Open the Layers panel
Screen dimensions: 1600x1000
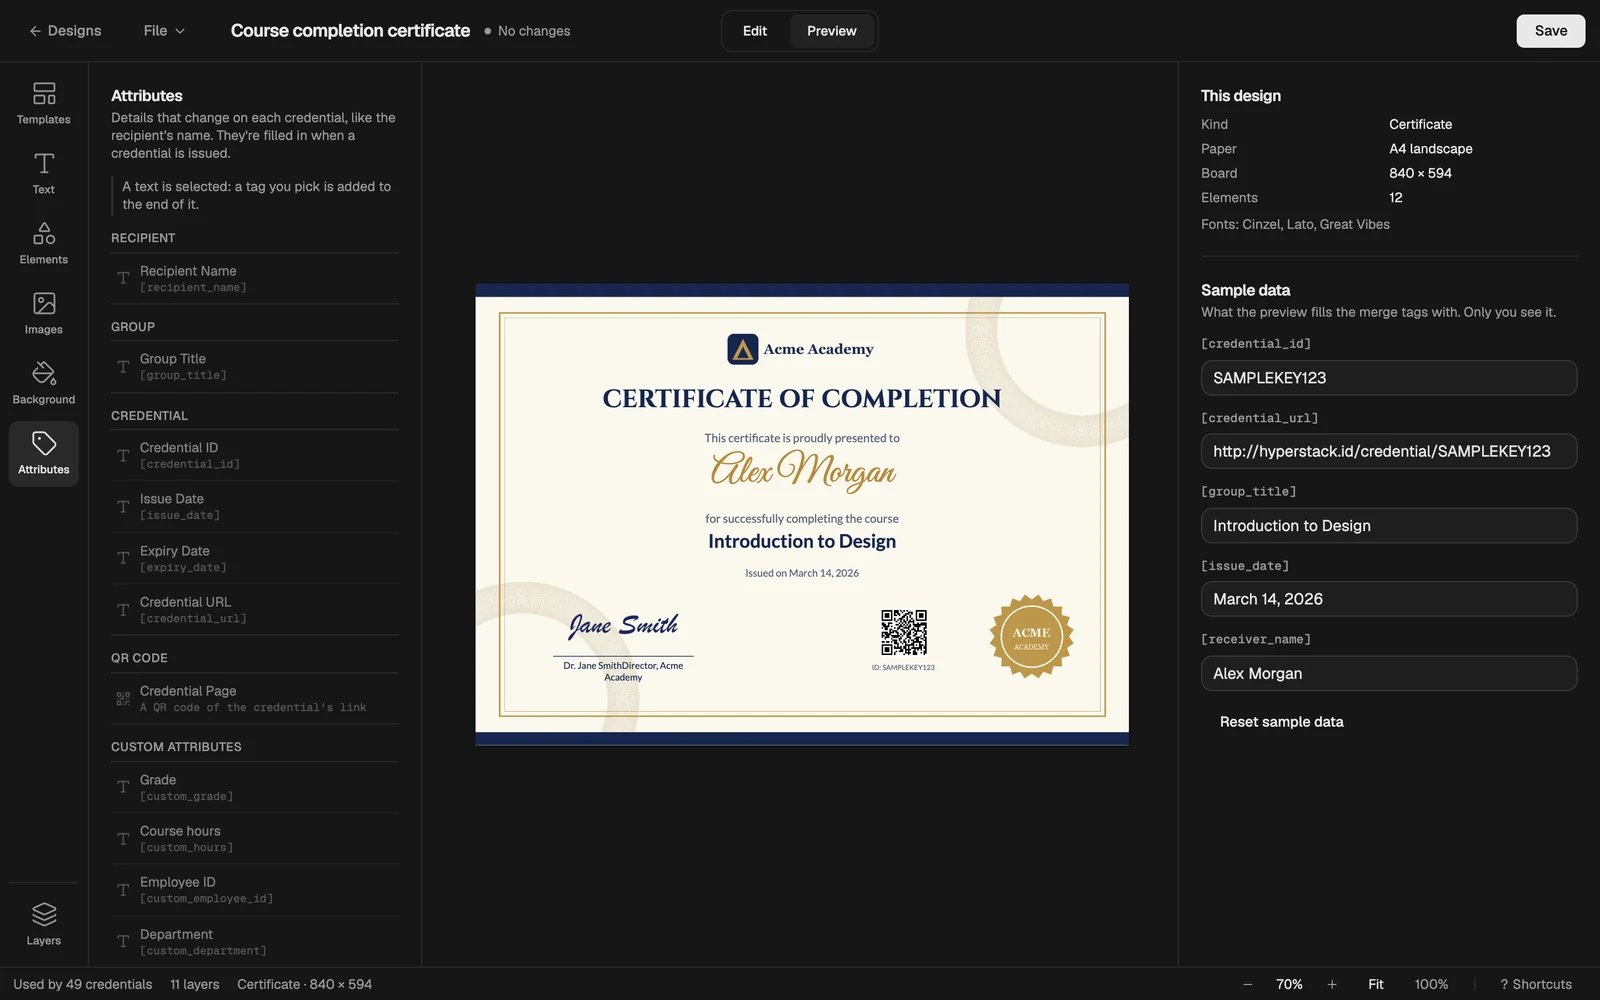(x=44, y=924)
